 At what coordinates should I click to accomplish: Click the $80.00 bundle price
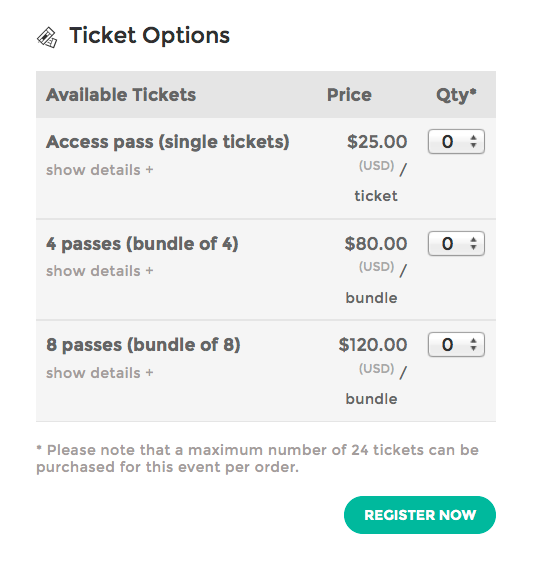coord(376,244)
